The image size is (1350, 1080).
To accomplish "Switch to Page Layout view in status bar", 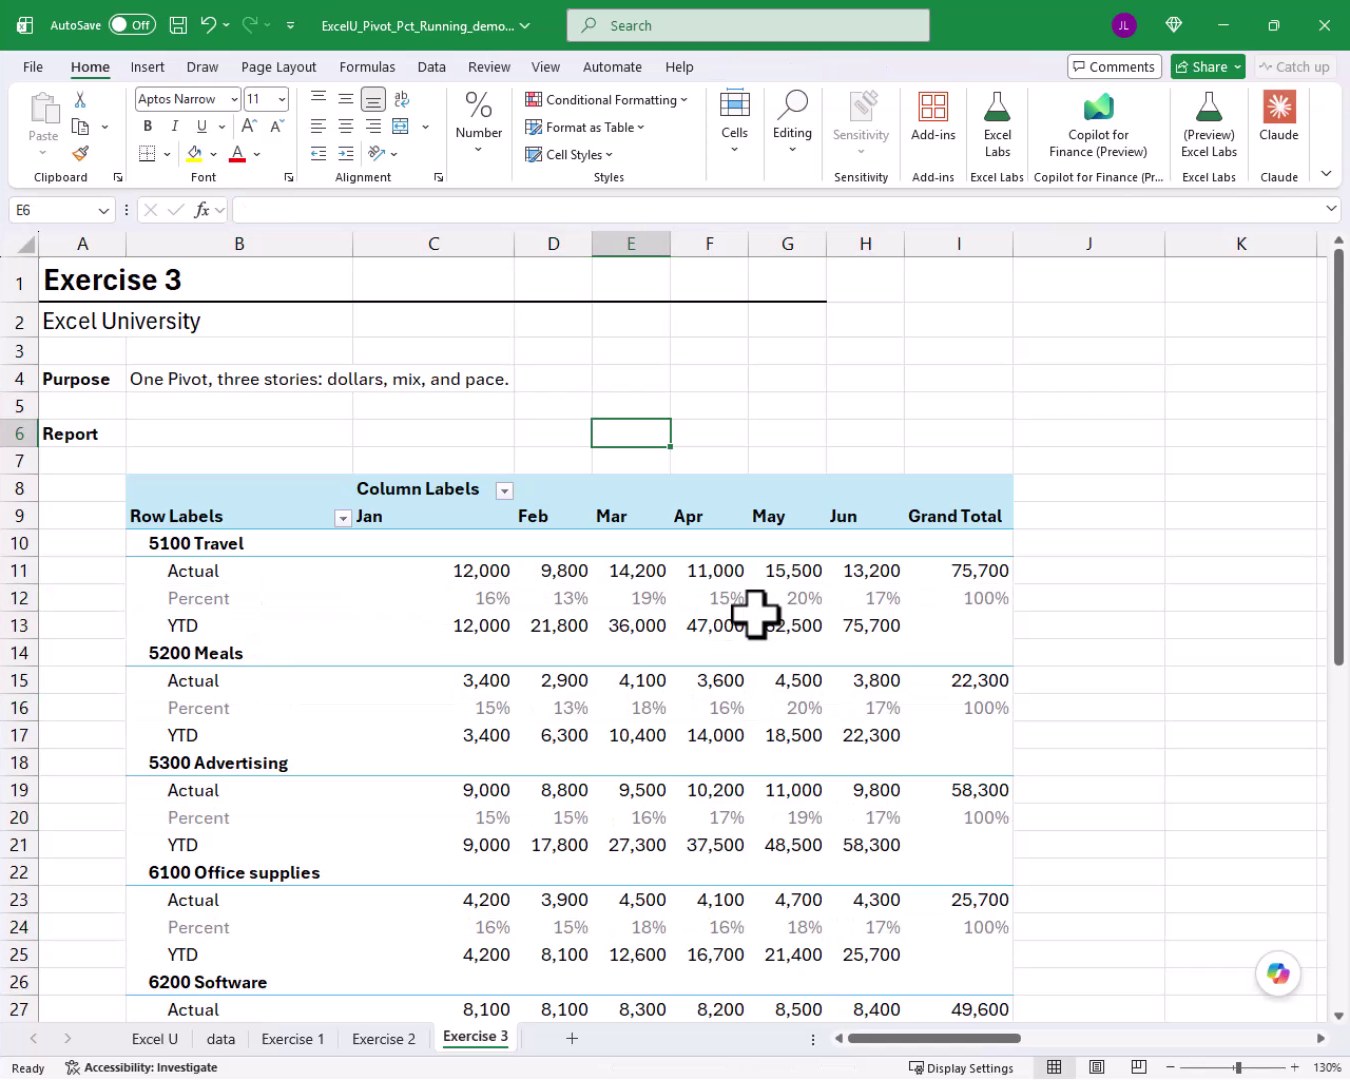I will (1097, 1067).
